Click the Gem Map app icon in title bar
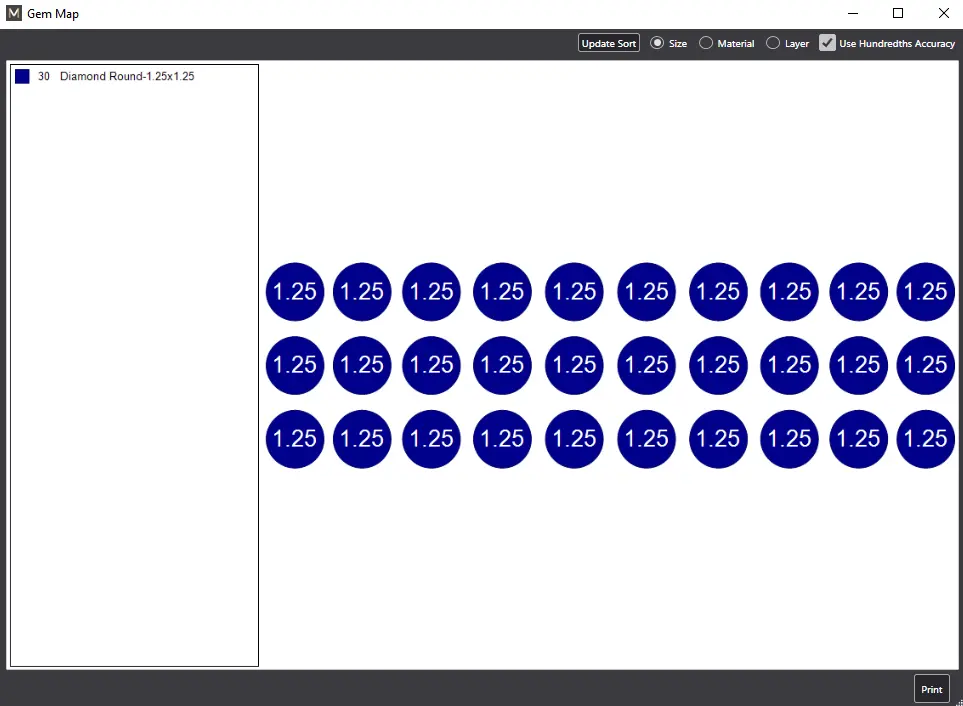Viewport: 963px width, 706px height. pyautogui.click(x=14, y=14)
